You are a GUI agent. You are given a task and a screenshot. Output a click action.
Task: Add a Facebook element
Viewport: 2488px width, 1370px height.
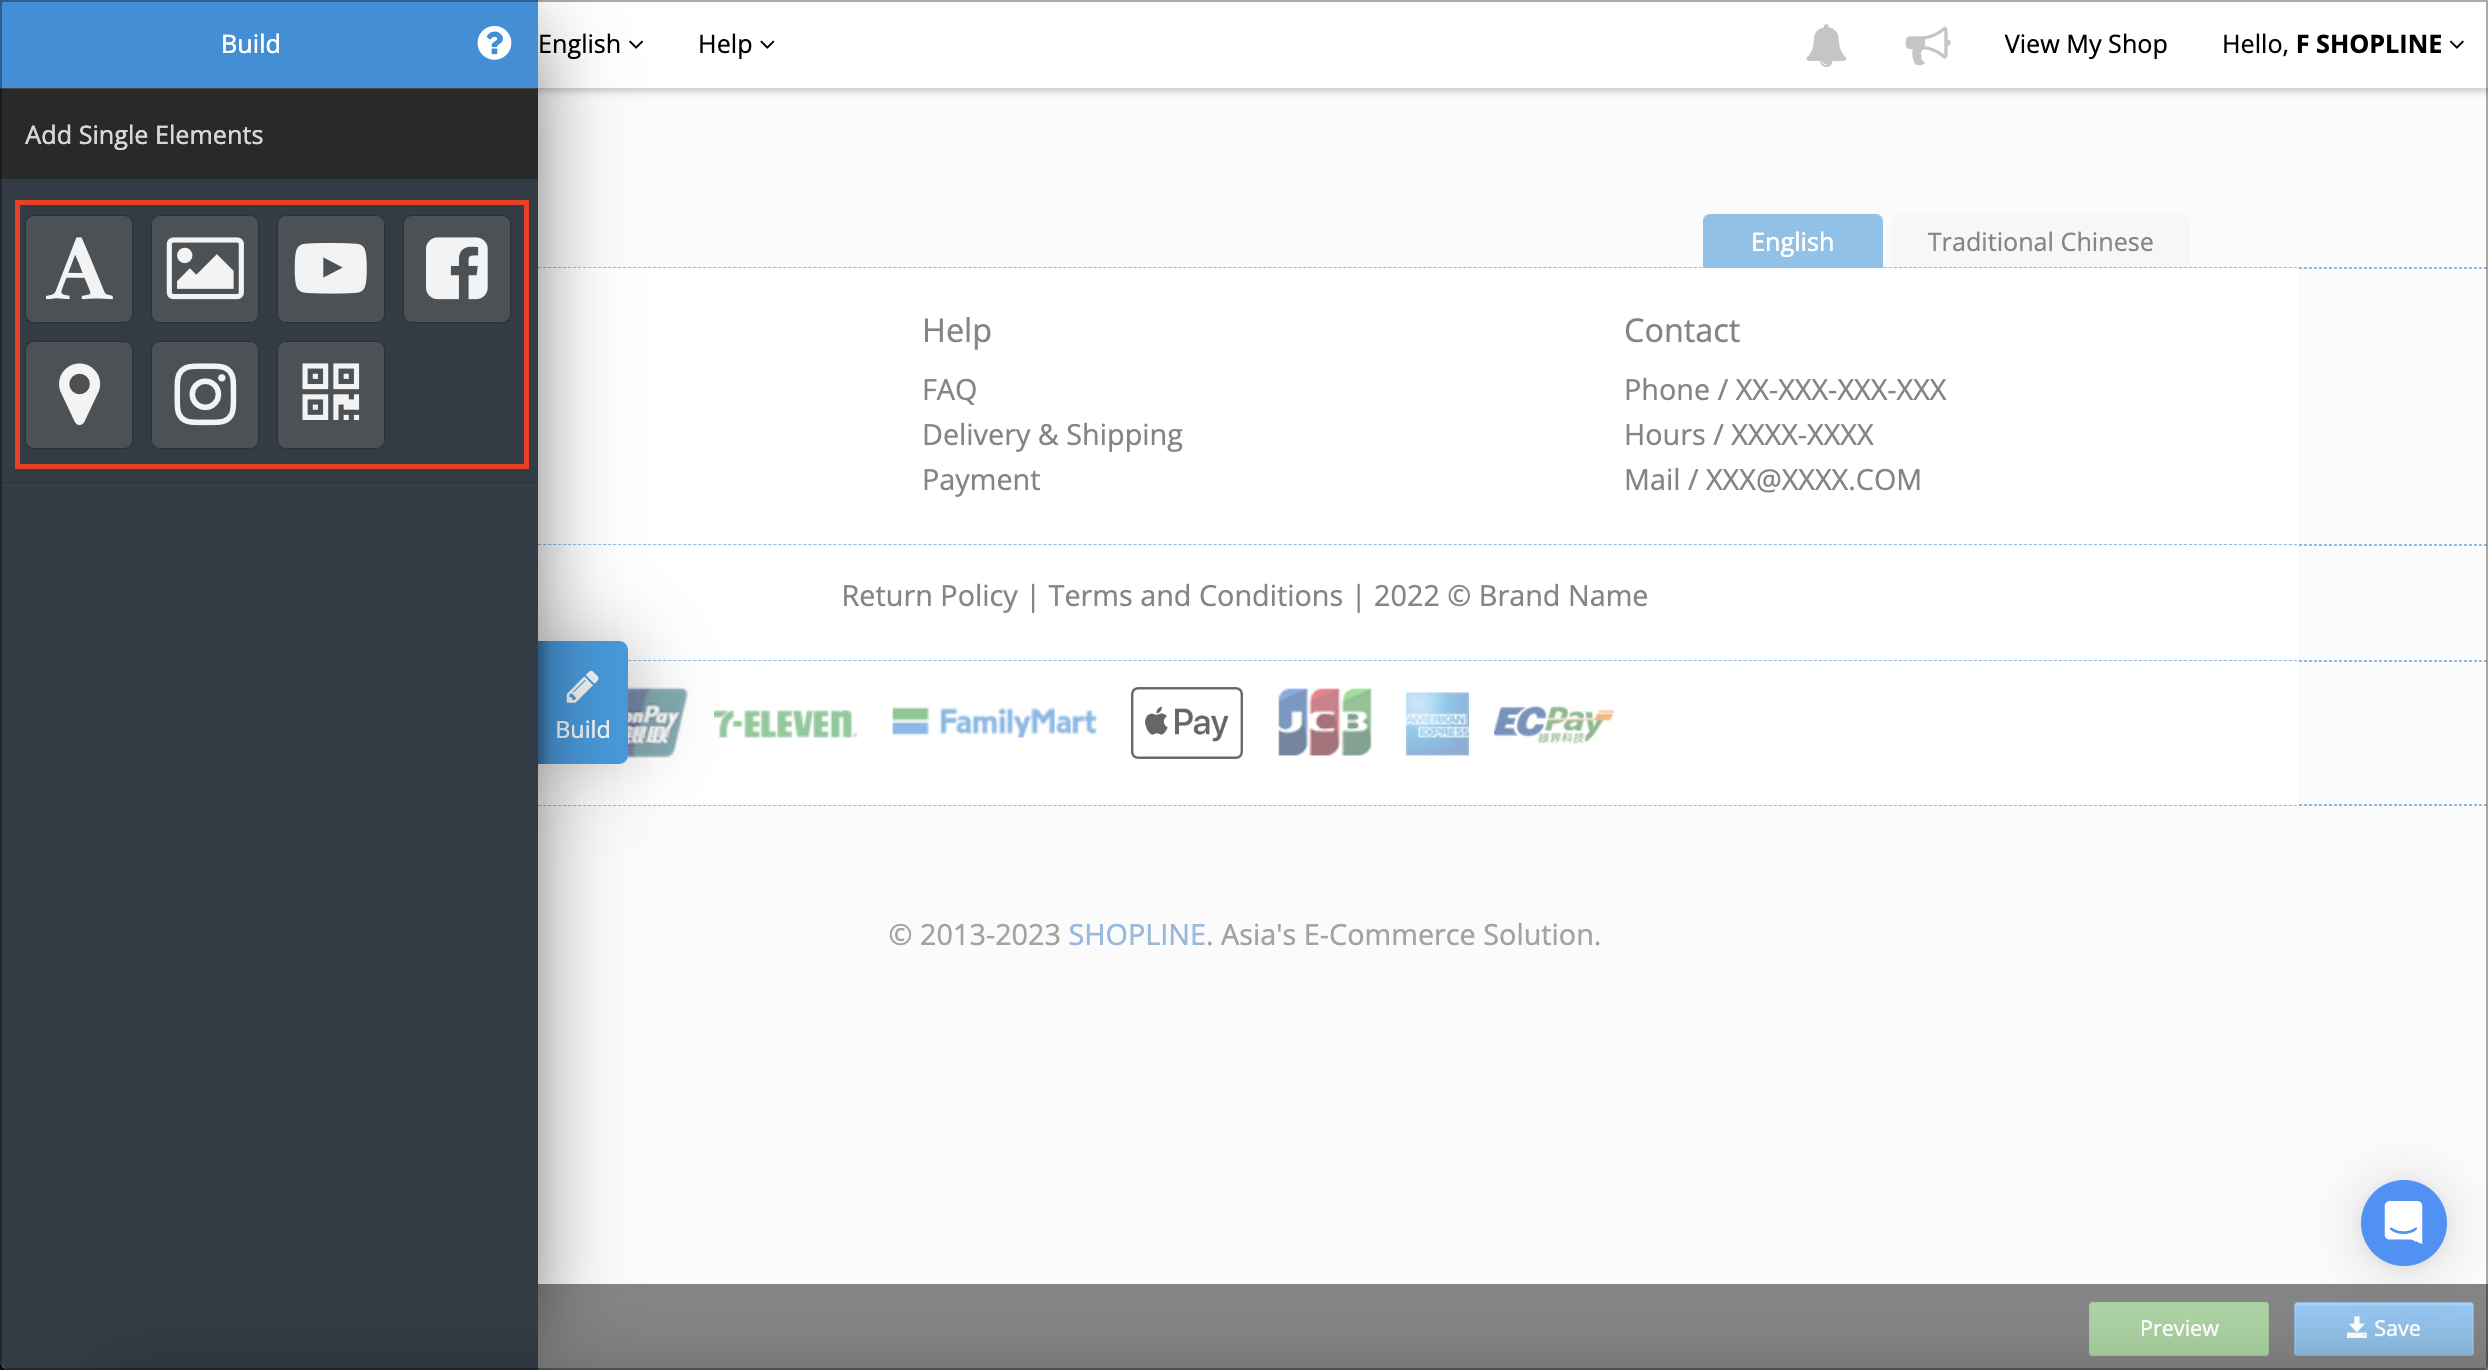(x=457, y=269)
